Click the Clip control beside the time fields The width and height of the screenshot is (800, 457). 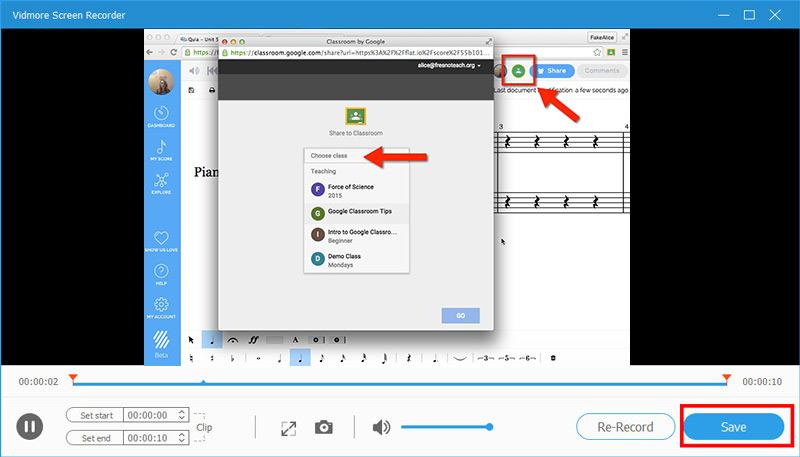(204, 427)
